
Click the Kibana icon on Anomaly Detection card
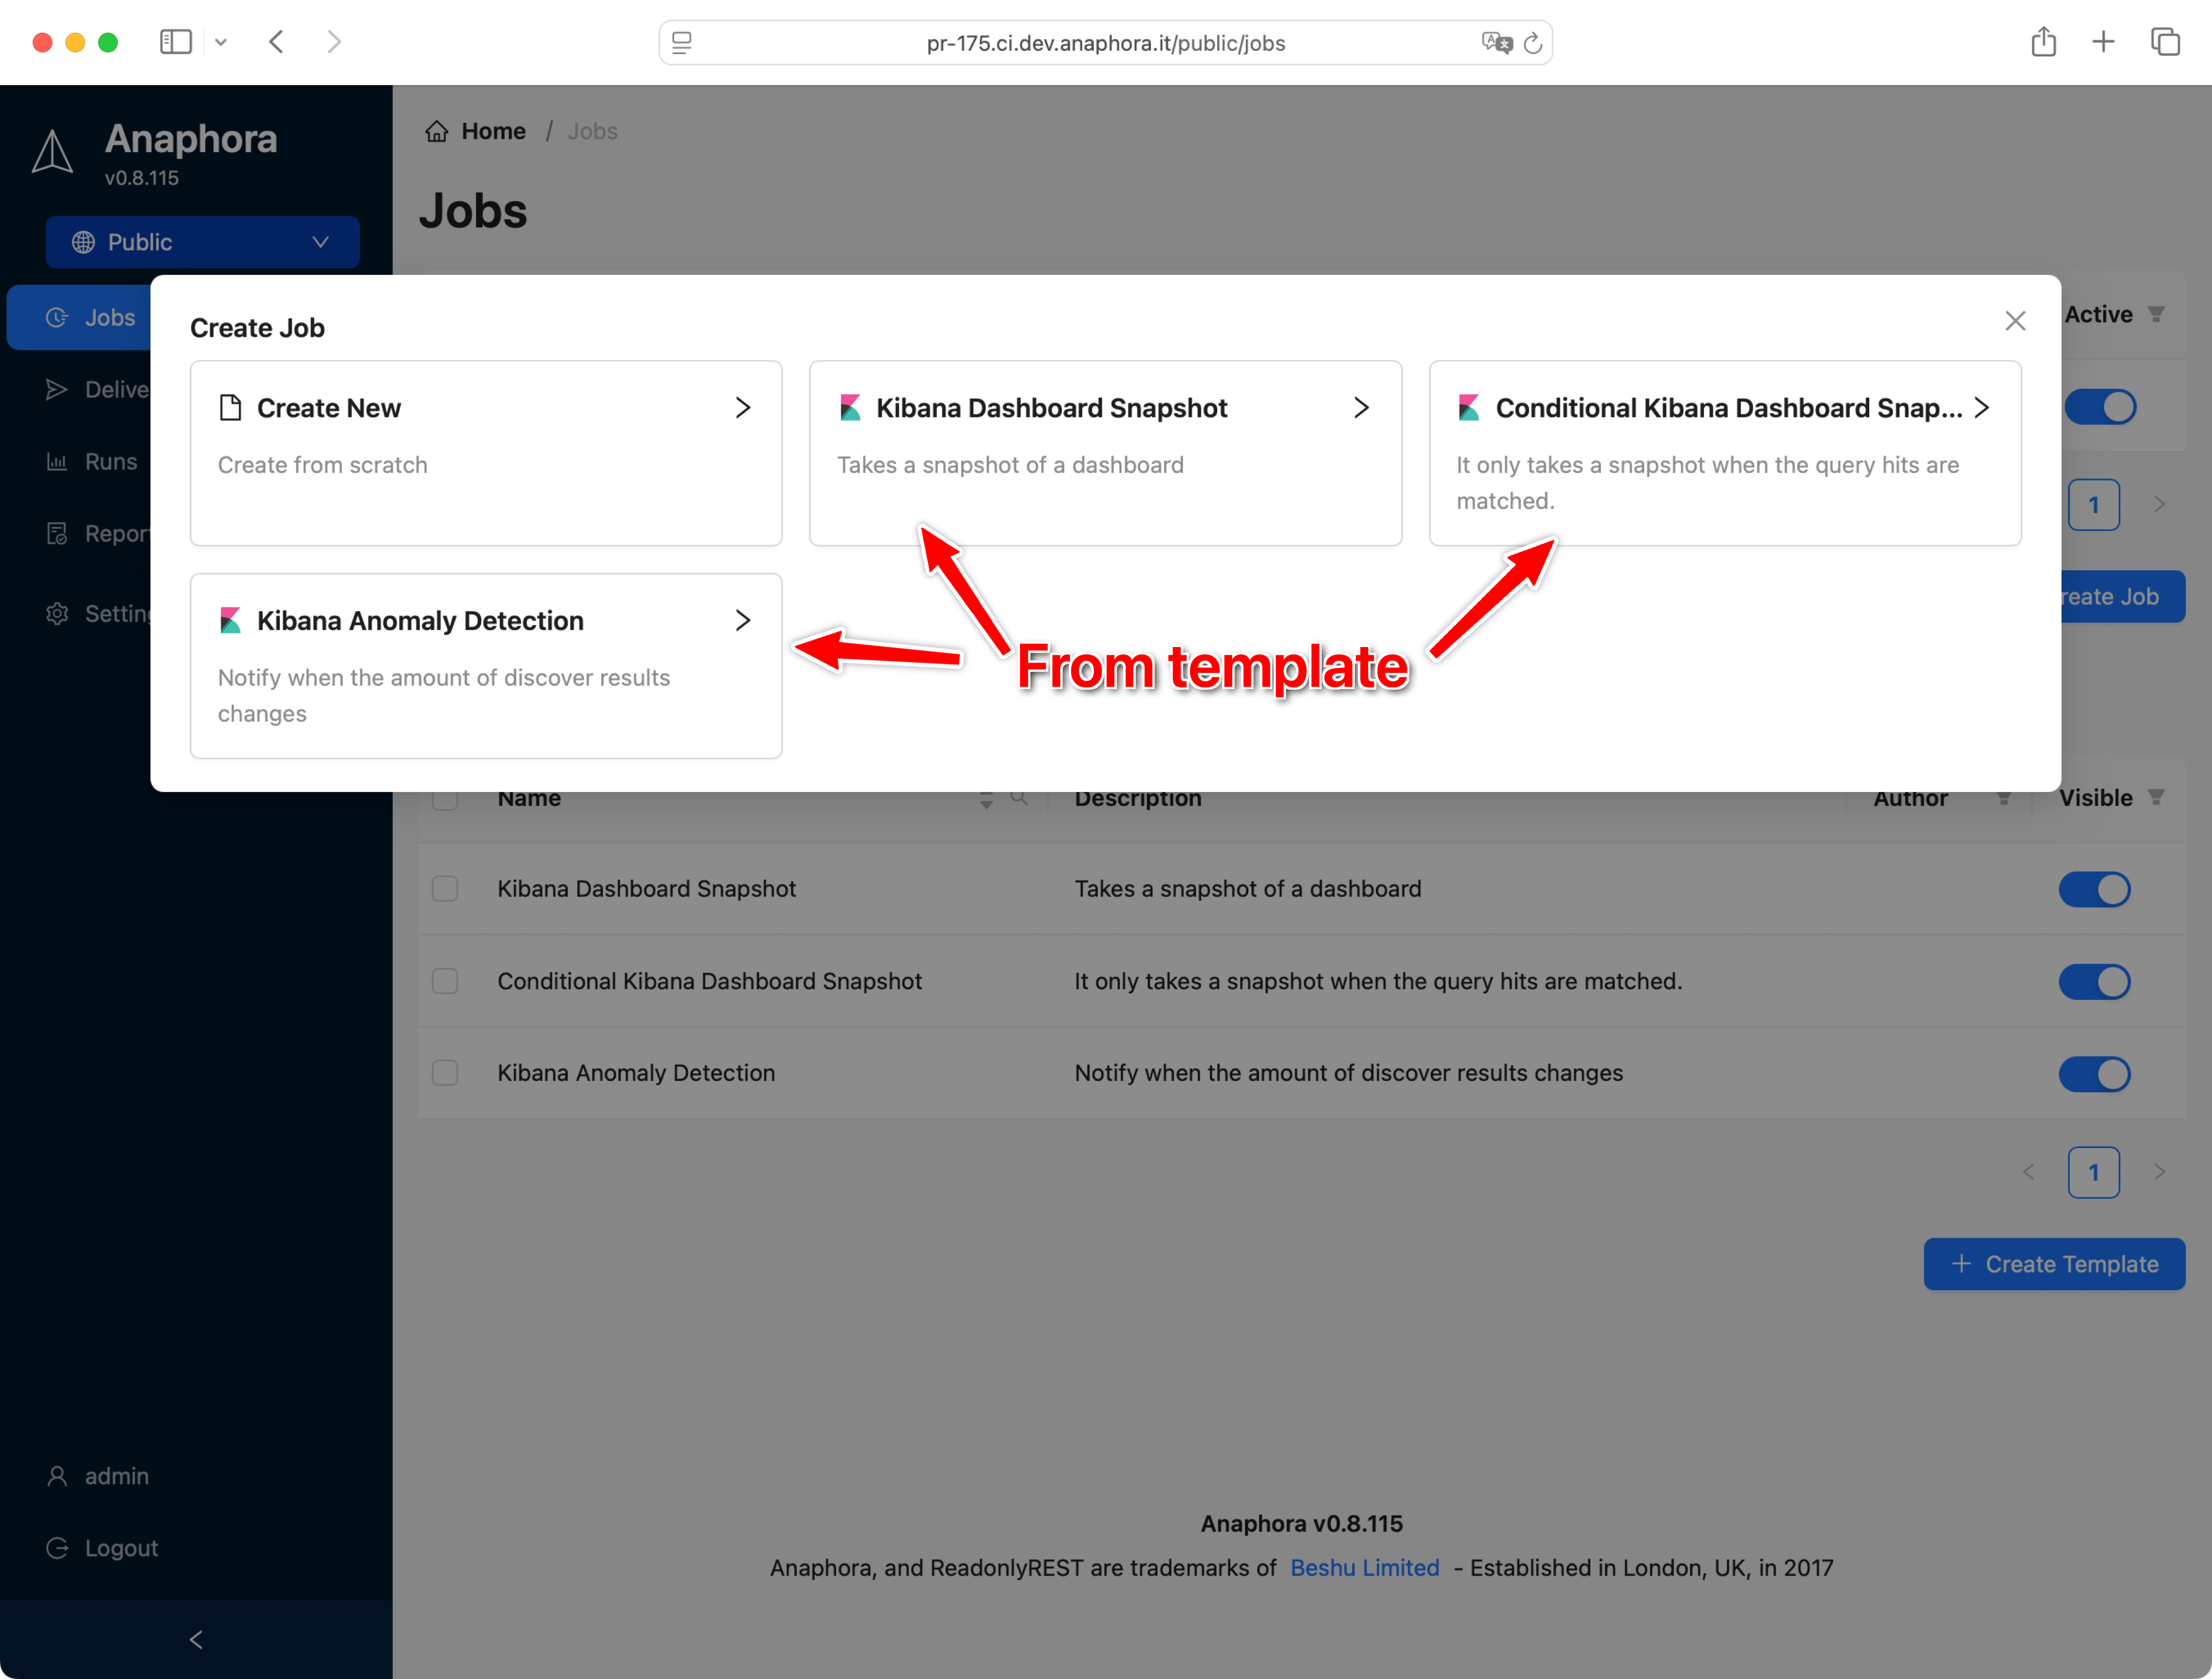[x=230, y=620]
